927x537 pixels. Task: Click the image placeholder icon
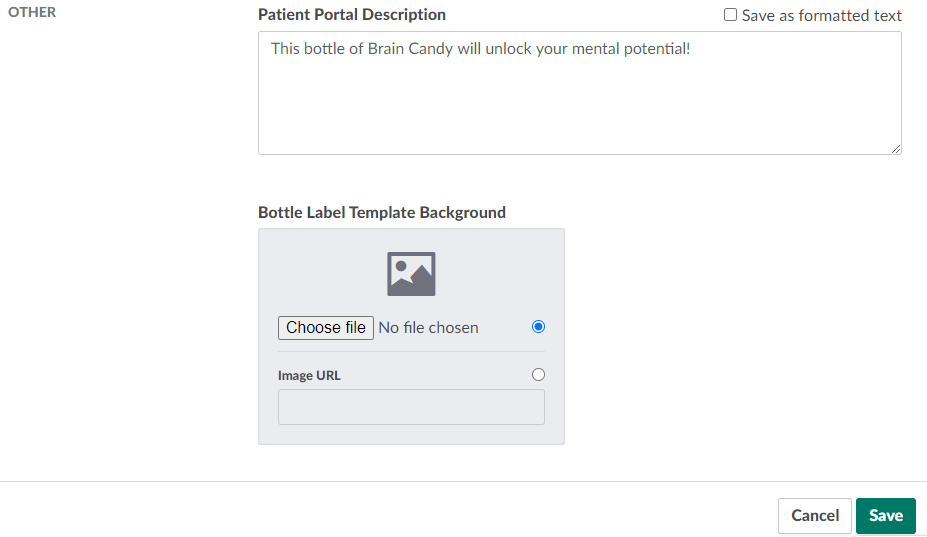click(411, 274)
